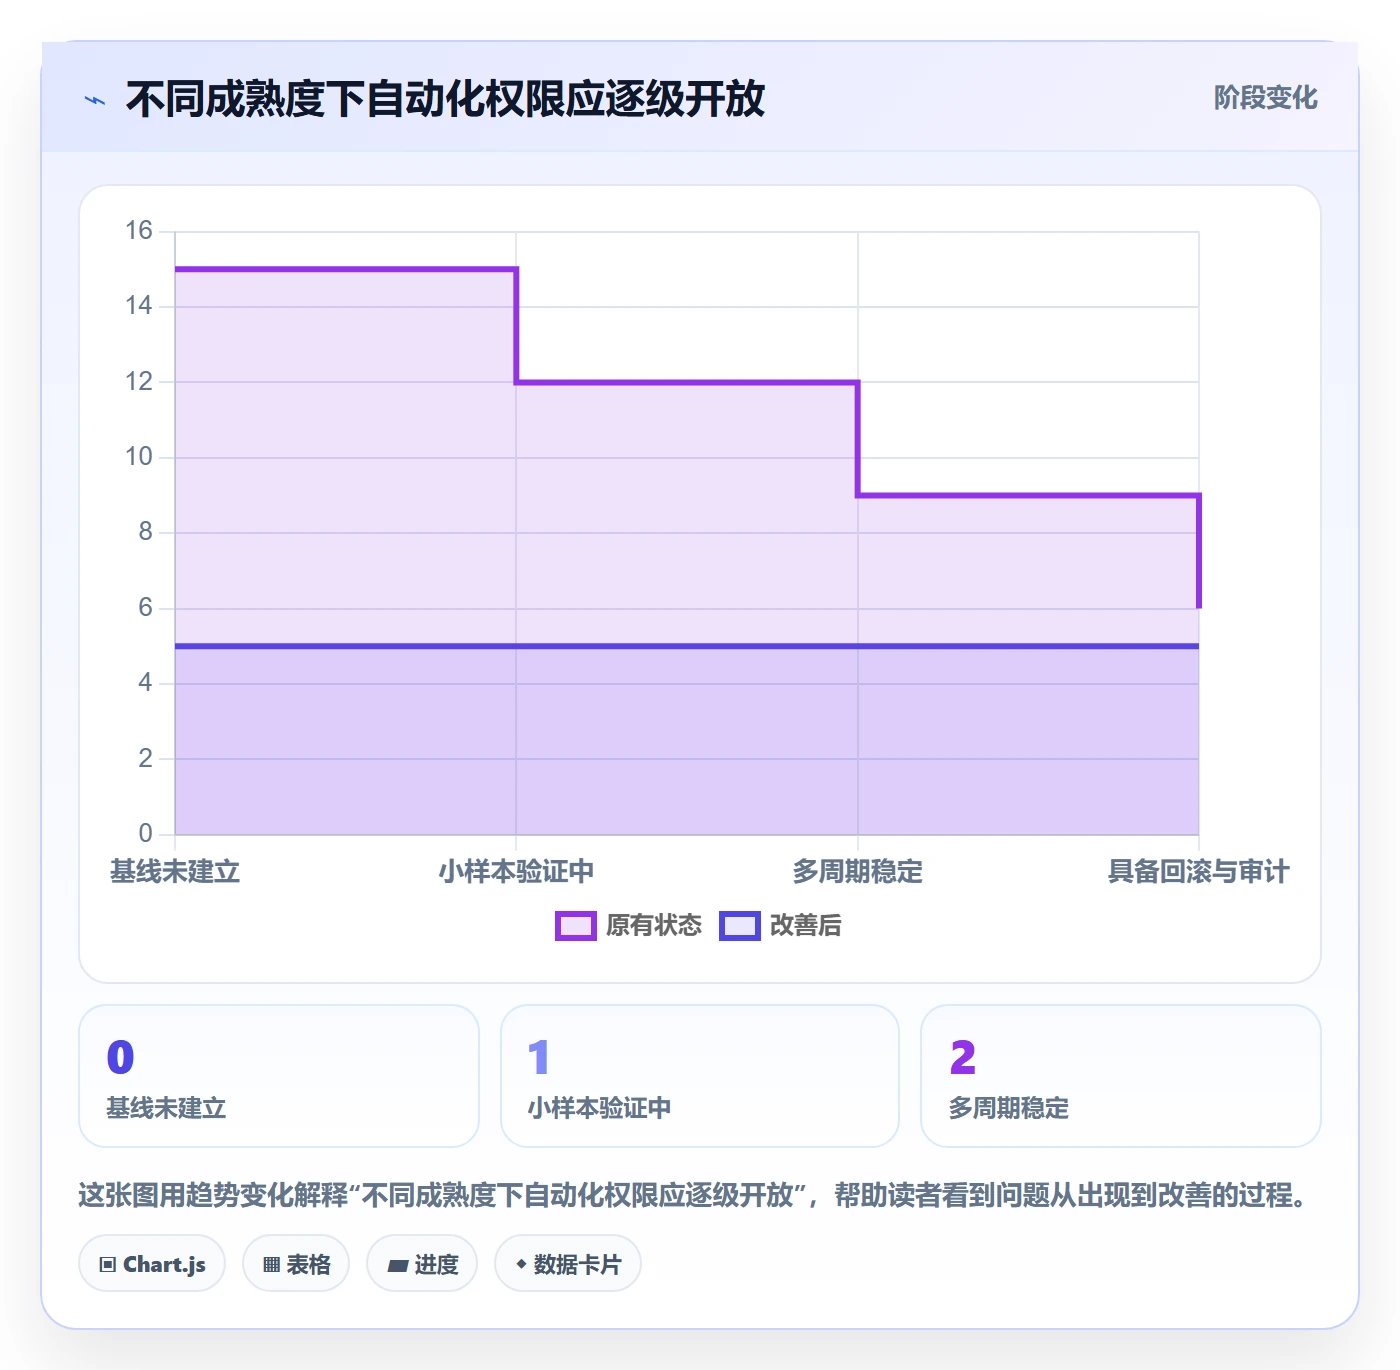Click the description paragraph starting with 这张图用趋势变化
This screenshot has height=1370, width=1400.
coord(696,1195)
